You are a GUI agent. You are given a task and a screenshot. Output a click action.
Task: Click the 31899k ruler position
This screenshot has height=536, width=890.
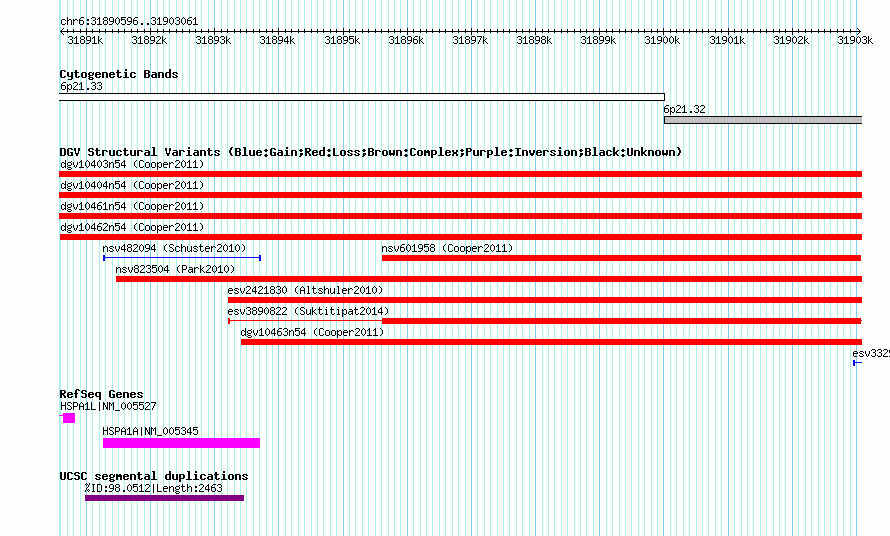(x=598, y=40)
